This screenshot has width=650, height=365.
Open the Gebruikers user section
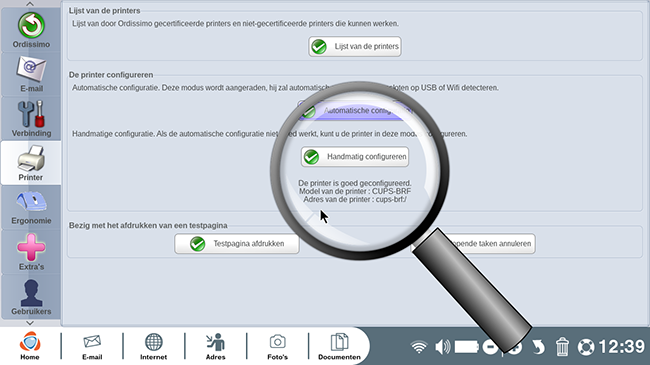[x=31, y=297]
